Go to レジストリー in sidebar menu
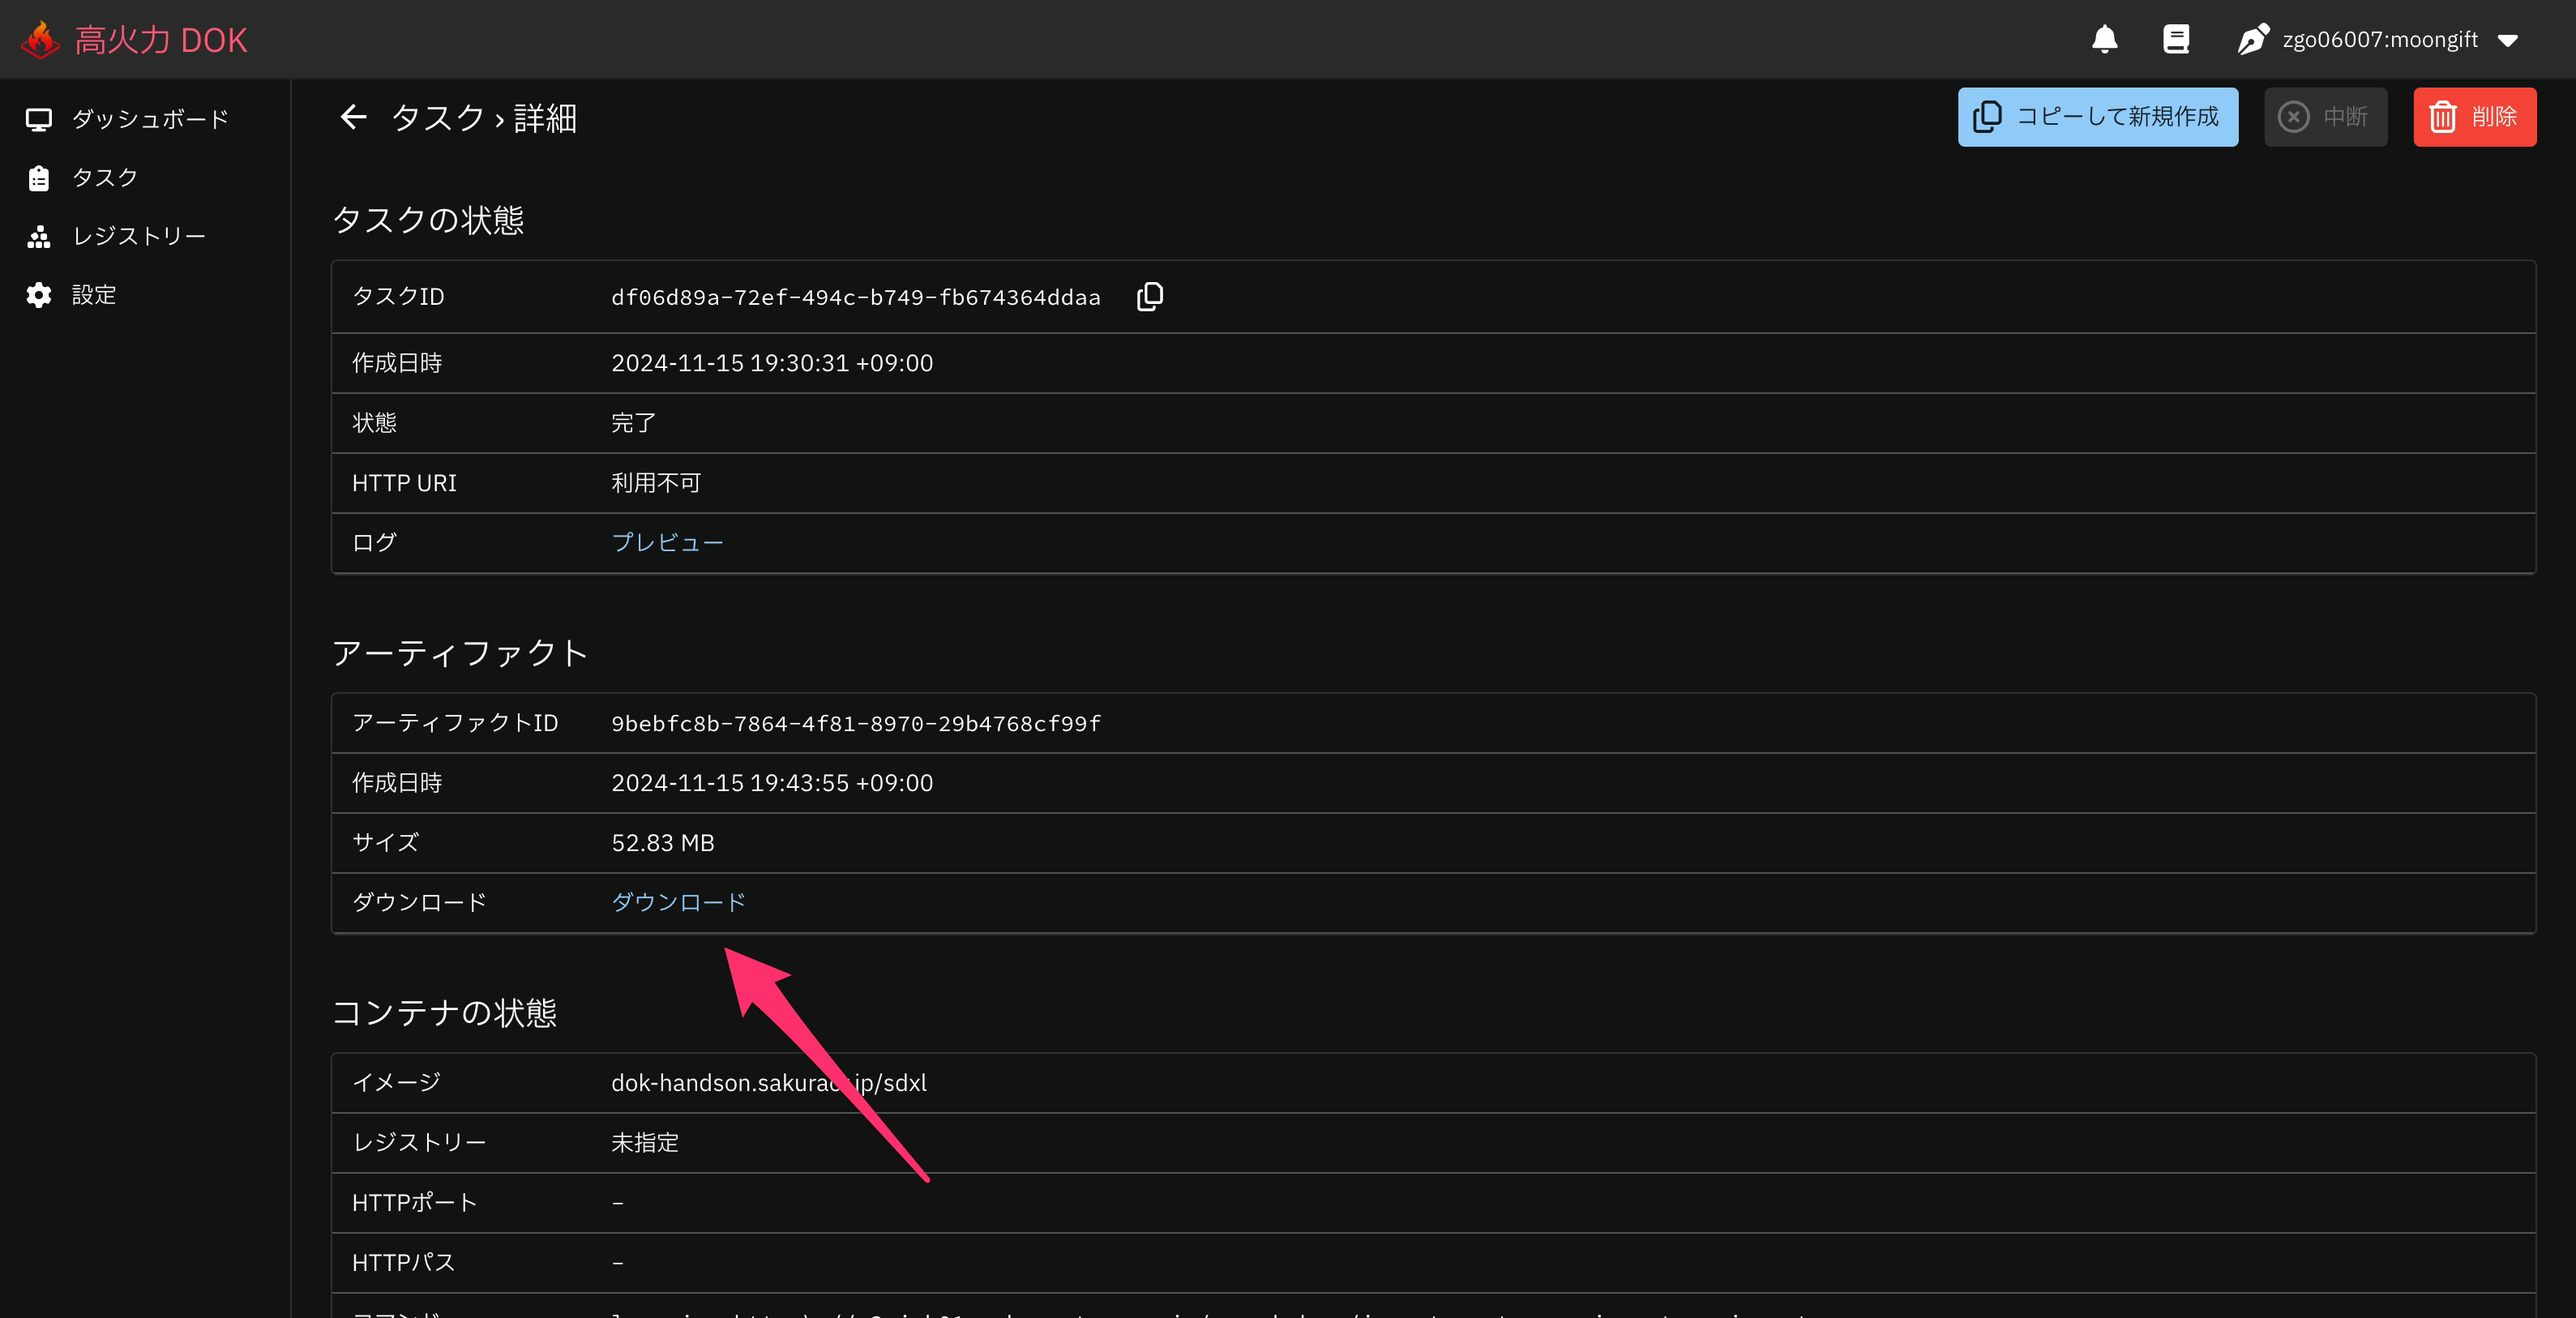 pyautogui.click(x=138, y=236)
